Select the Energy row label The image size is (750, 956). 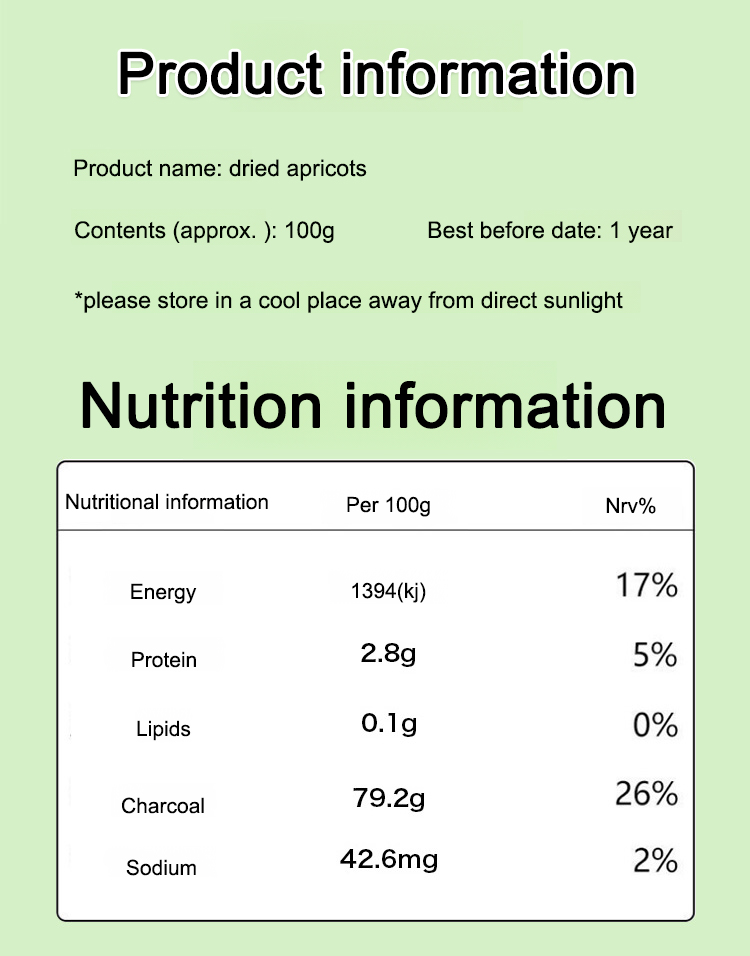pos(163,592)
